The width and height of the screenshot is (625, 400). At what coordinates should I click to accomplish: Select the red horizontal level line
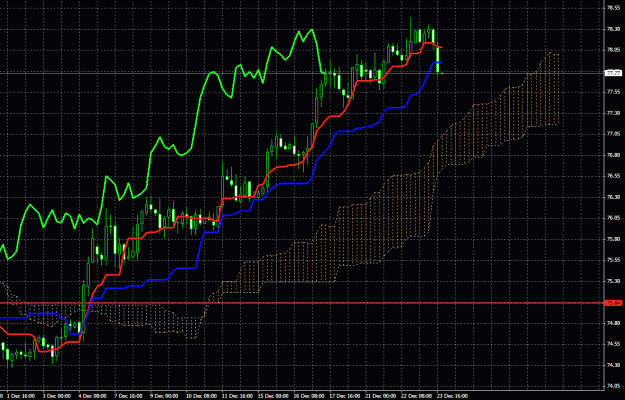coord(302,303)
